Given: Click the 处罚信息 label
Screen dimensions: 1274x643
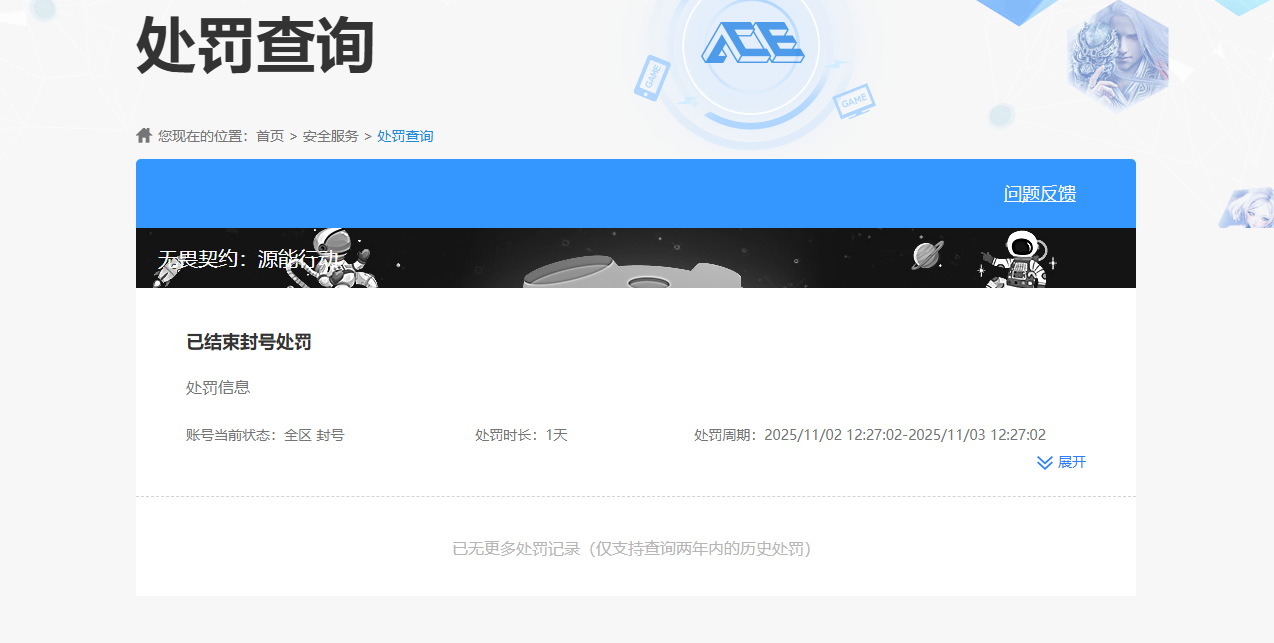Looking at the screenshot, I should tap(218, 387).
